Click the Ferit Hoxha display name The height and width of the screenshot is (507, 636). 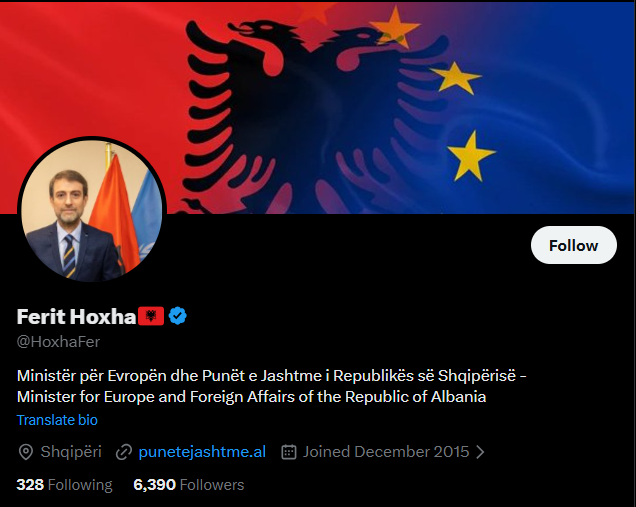[x=76, y=316]
